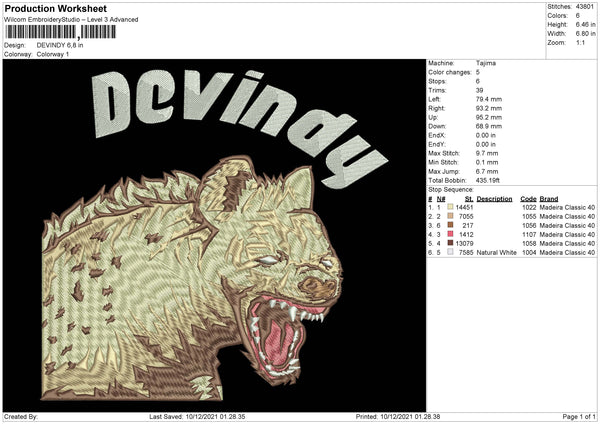Click the Zoom value 1:1
Image resolution: width=600 pixels, height=424 pixels.
580,42
